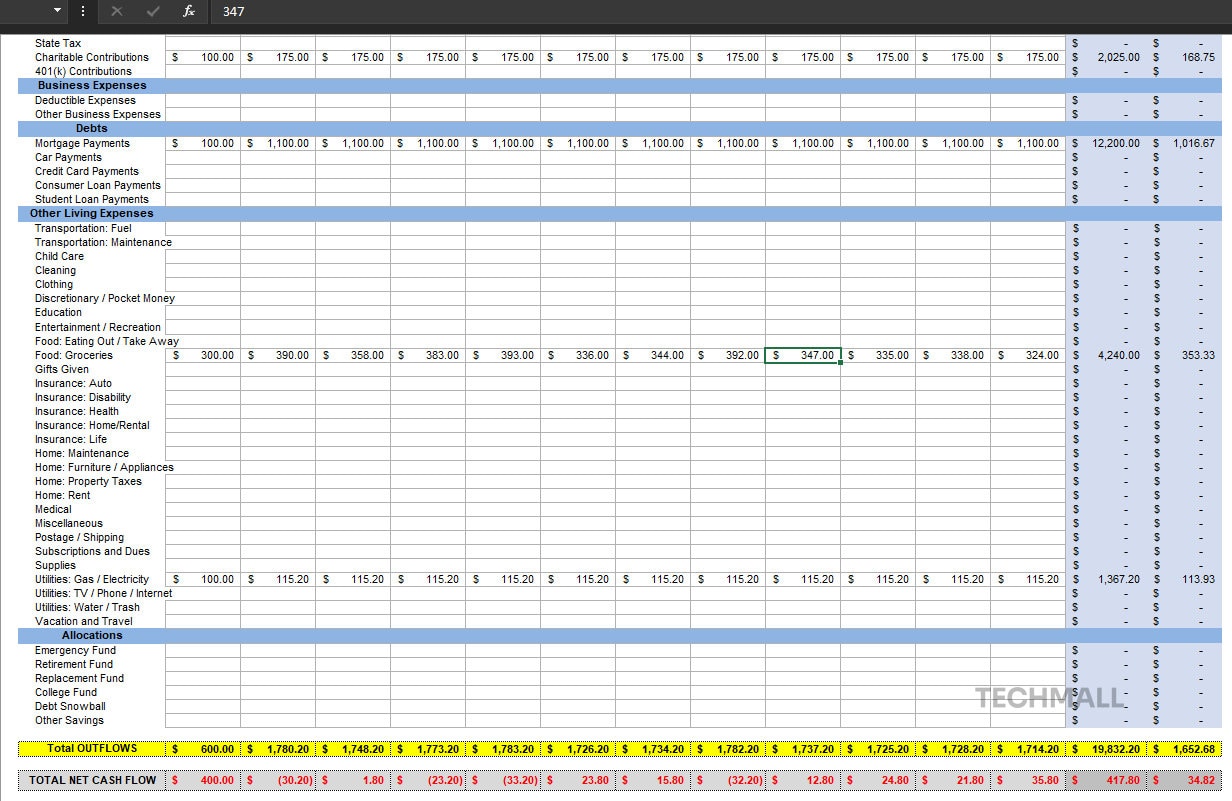Click the formula bar options dots
1232x801 pixels.
[x=82, y=11]
